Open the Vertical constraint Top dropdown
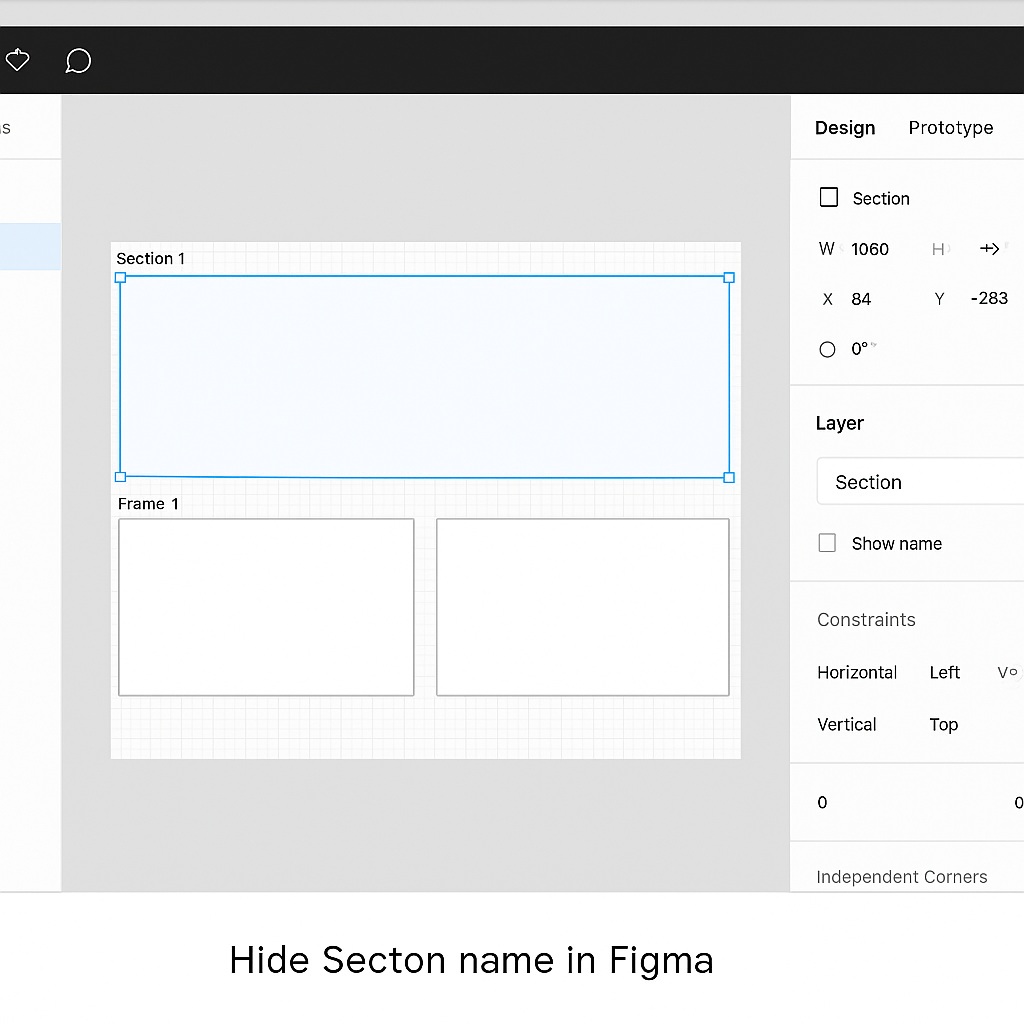Screen dimensions: 1024x1024 (x=943, y=724)
